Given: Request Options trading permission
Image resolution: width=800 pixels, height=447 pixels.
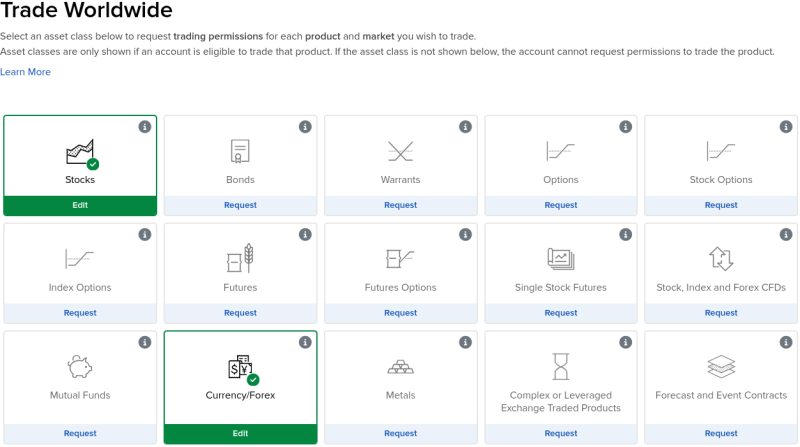Looking at the screenshot, I should (560, 205).
